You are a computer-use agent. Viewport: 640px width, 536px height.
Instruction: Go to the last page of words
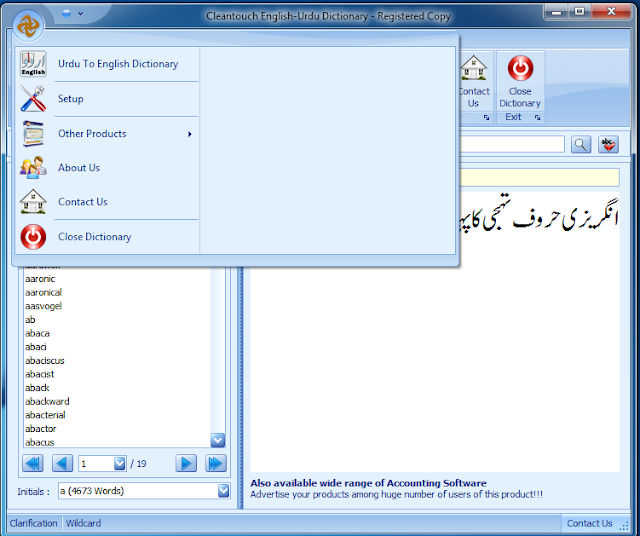coord(216,463)
